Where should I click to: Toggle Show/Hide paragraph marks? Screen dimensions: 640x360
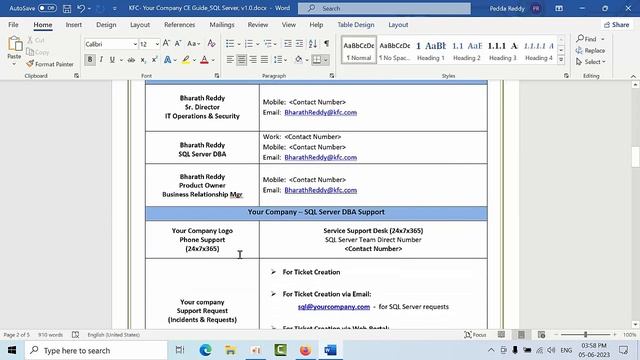click(x=327, y=44)
